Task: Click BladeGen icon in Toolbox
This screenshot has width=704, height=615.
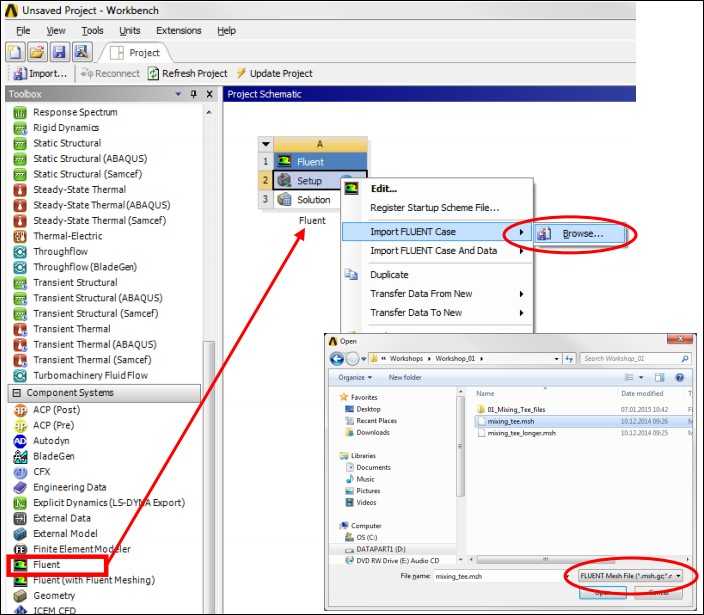Action: 20,457
